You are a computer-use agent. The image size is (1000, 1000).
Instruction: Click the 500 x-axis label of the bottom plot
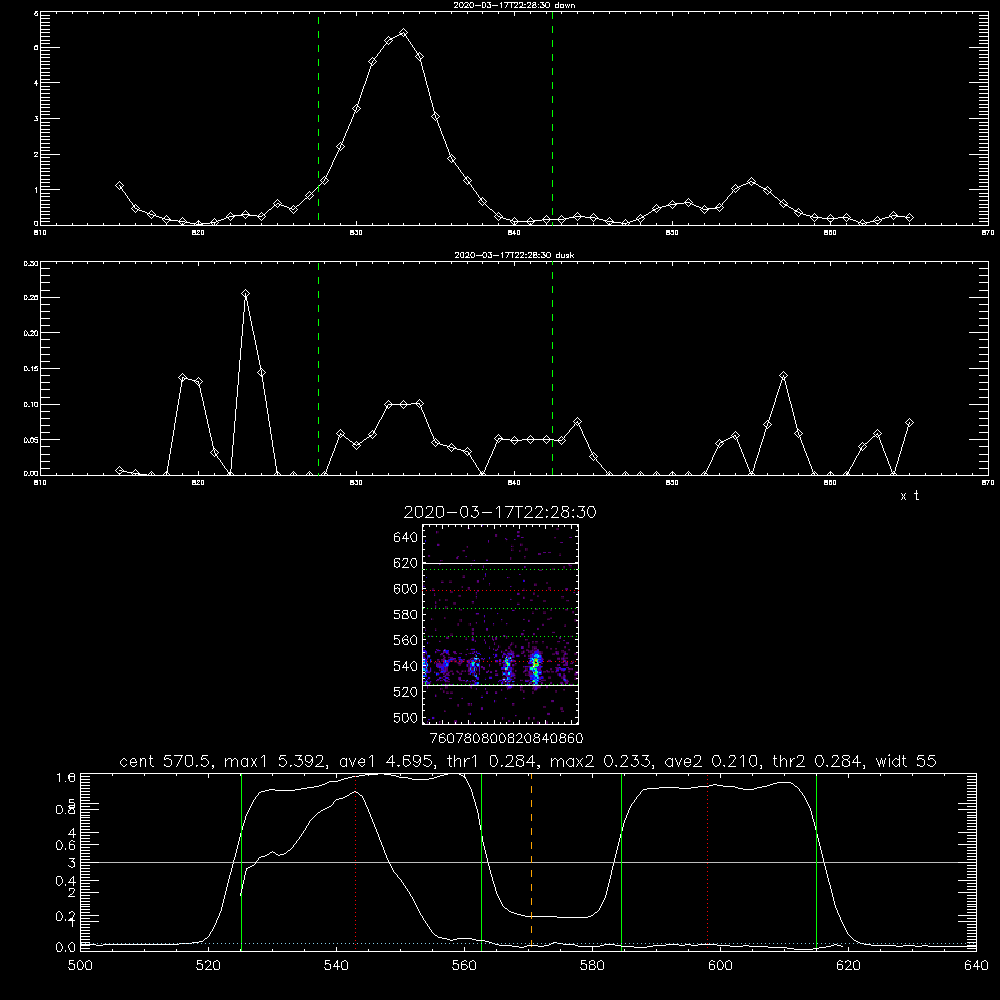point(80,966)
